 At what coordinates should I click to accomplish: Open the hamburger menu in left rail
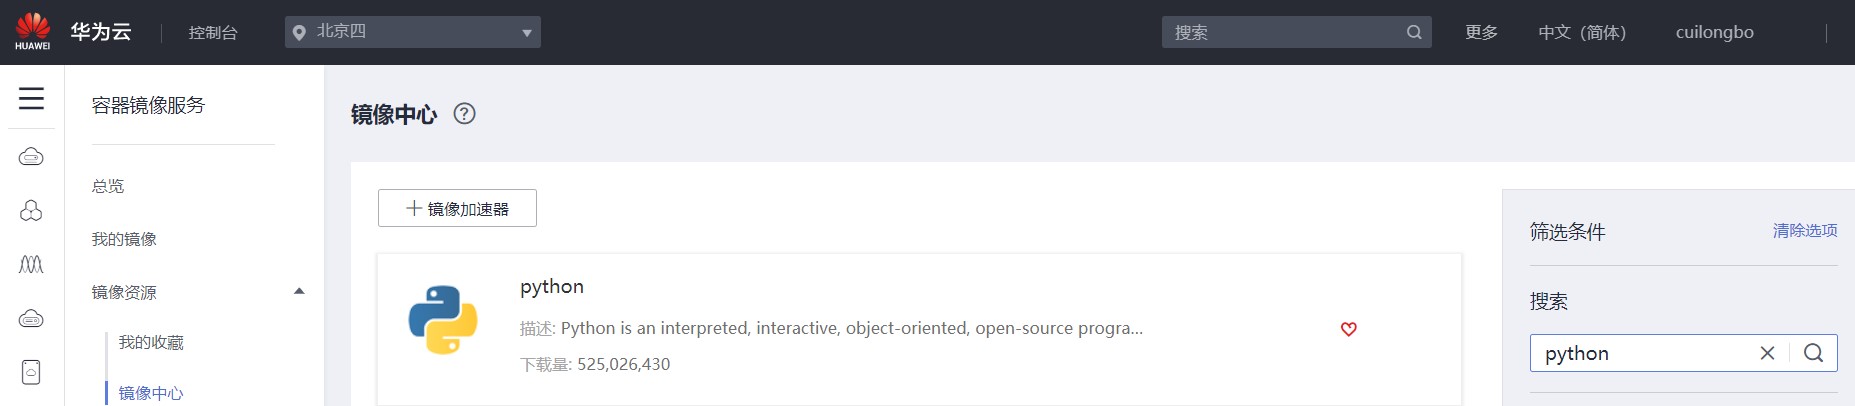(x=31, y=98)
